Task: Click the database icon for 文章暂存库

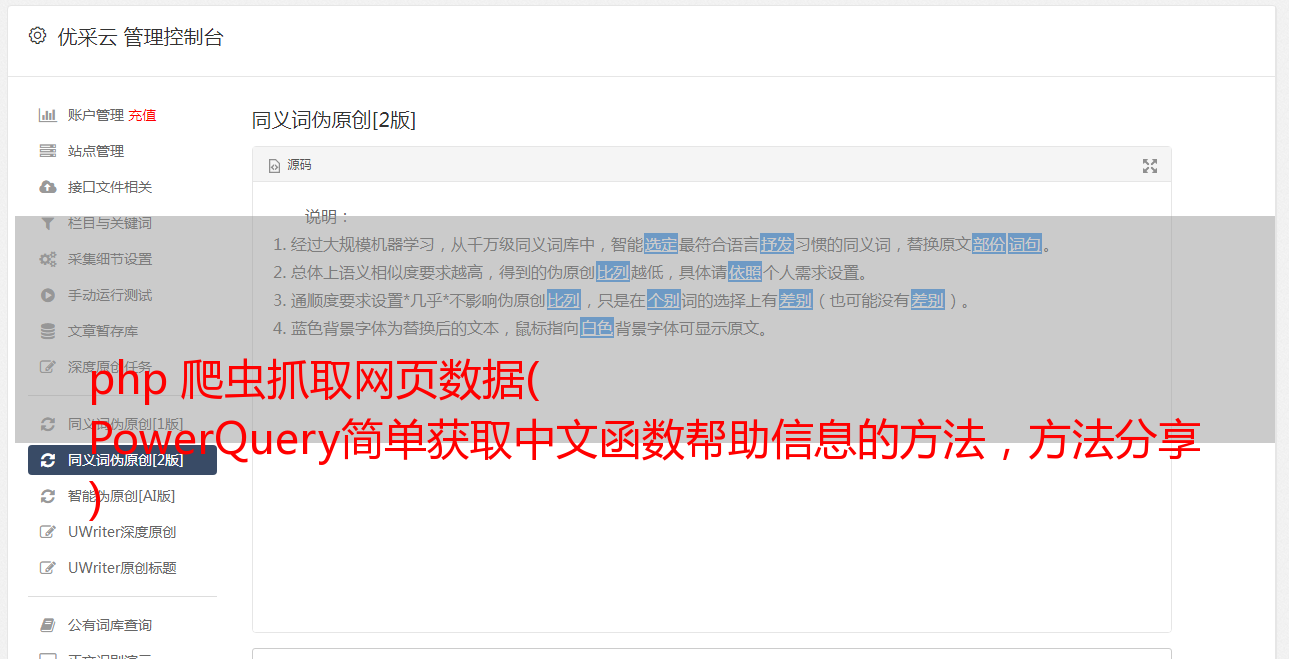Action: (48, 331)
